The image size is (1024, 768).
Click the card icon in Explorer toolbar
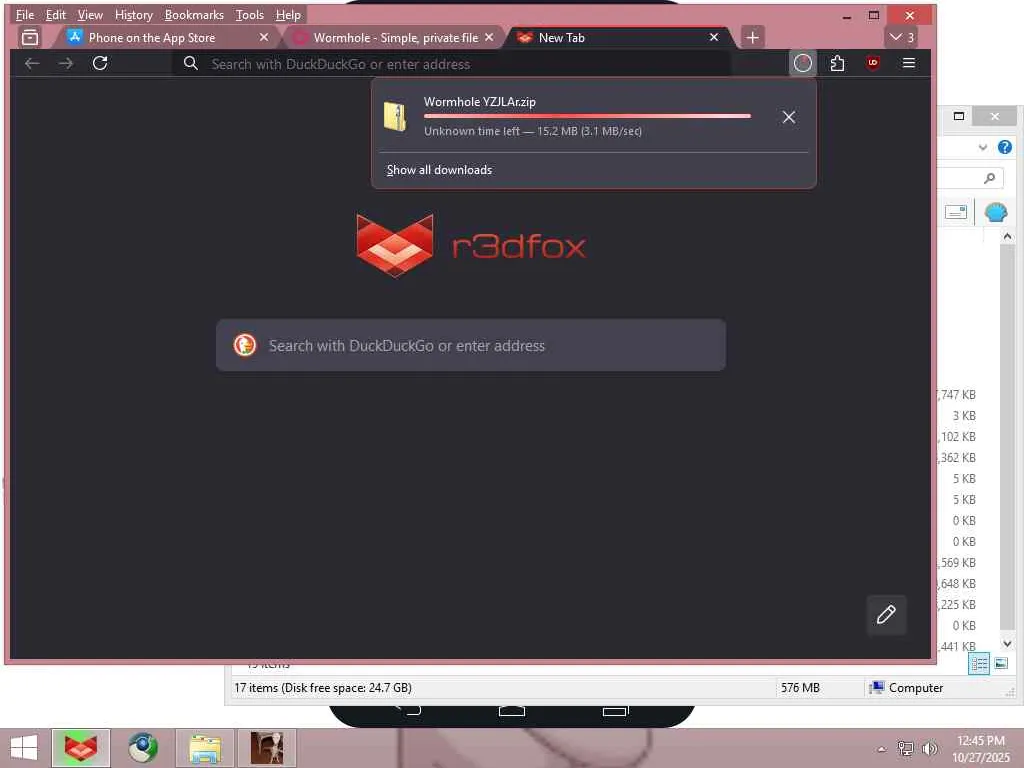[x=955, y=212]
